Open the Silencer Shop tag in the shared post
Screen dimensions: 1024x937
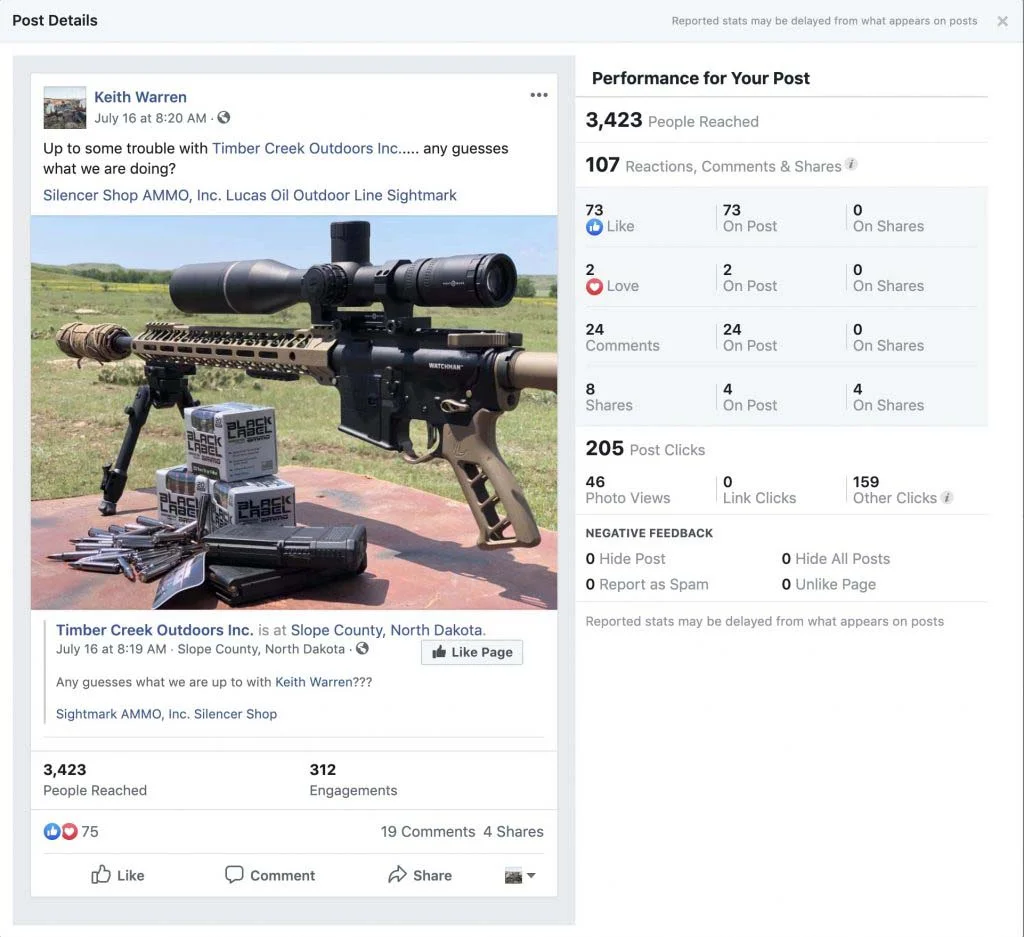(235, 714)
